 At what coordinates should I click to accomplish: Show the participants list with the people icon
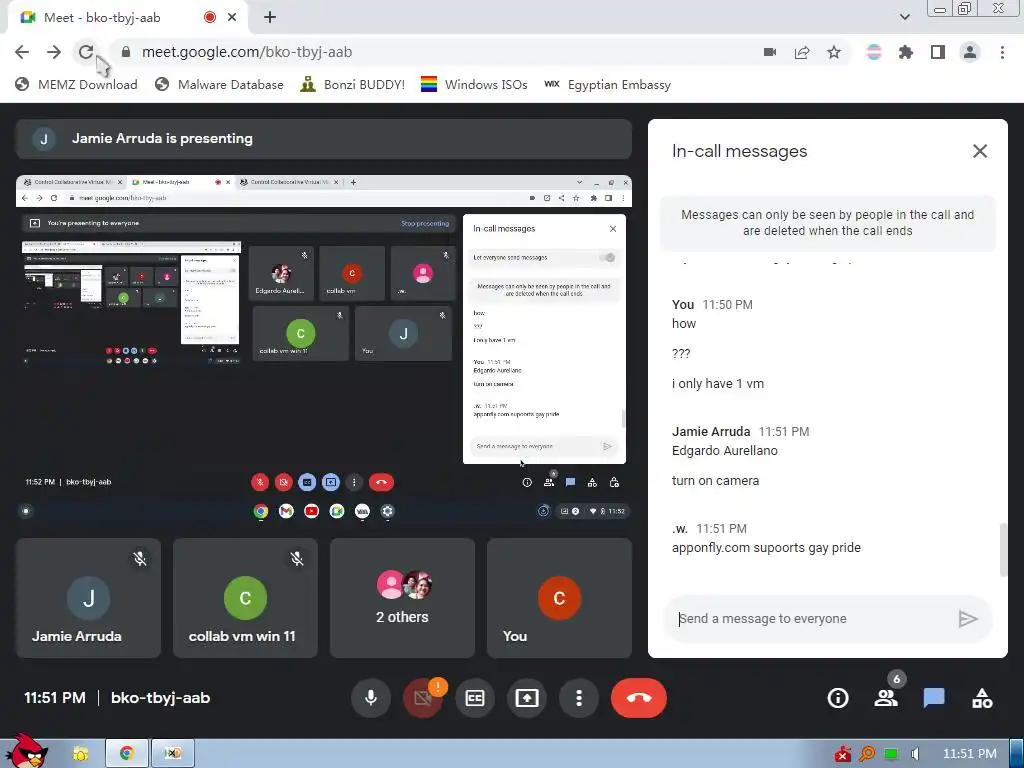(886, 698)
